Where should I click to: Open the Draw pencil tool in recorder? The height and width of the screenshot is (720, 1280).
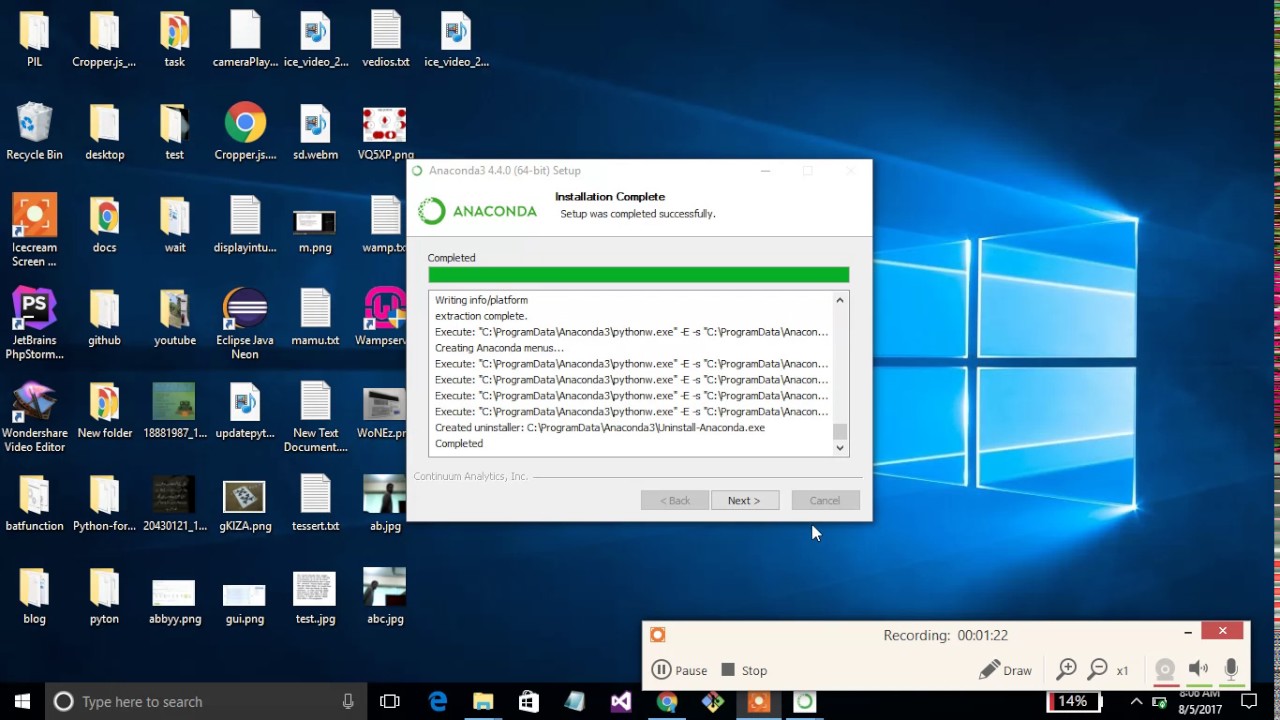pos(1005,670)
